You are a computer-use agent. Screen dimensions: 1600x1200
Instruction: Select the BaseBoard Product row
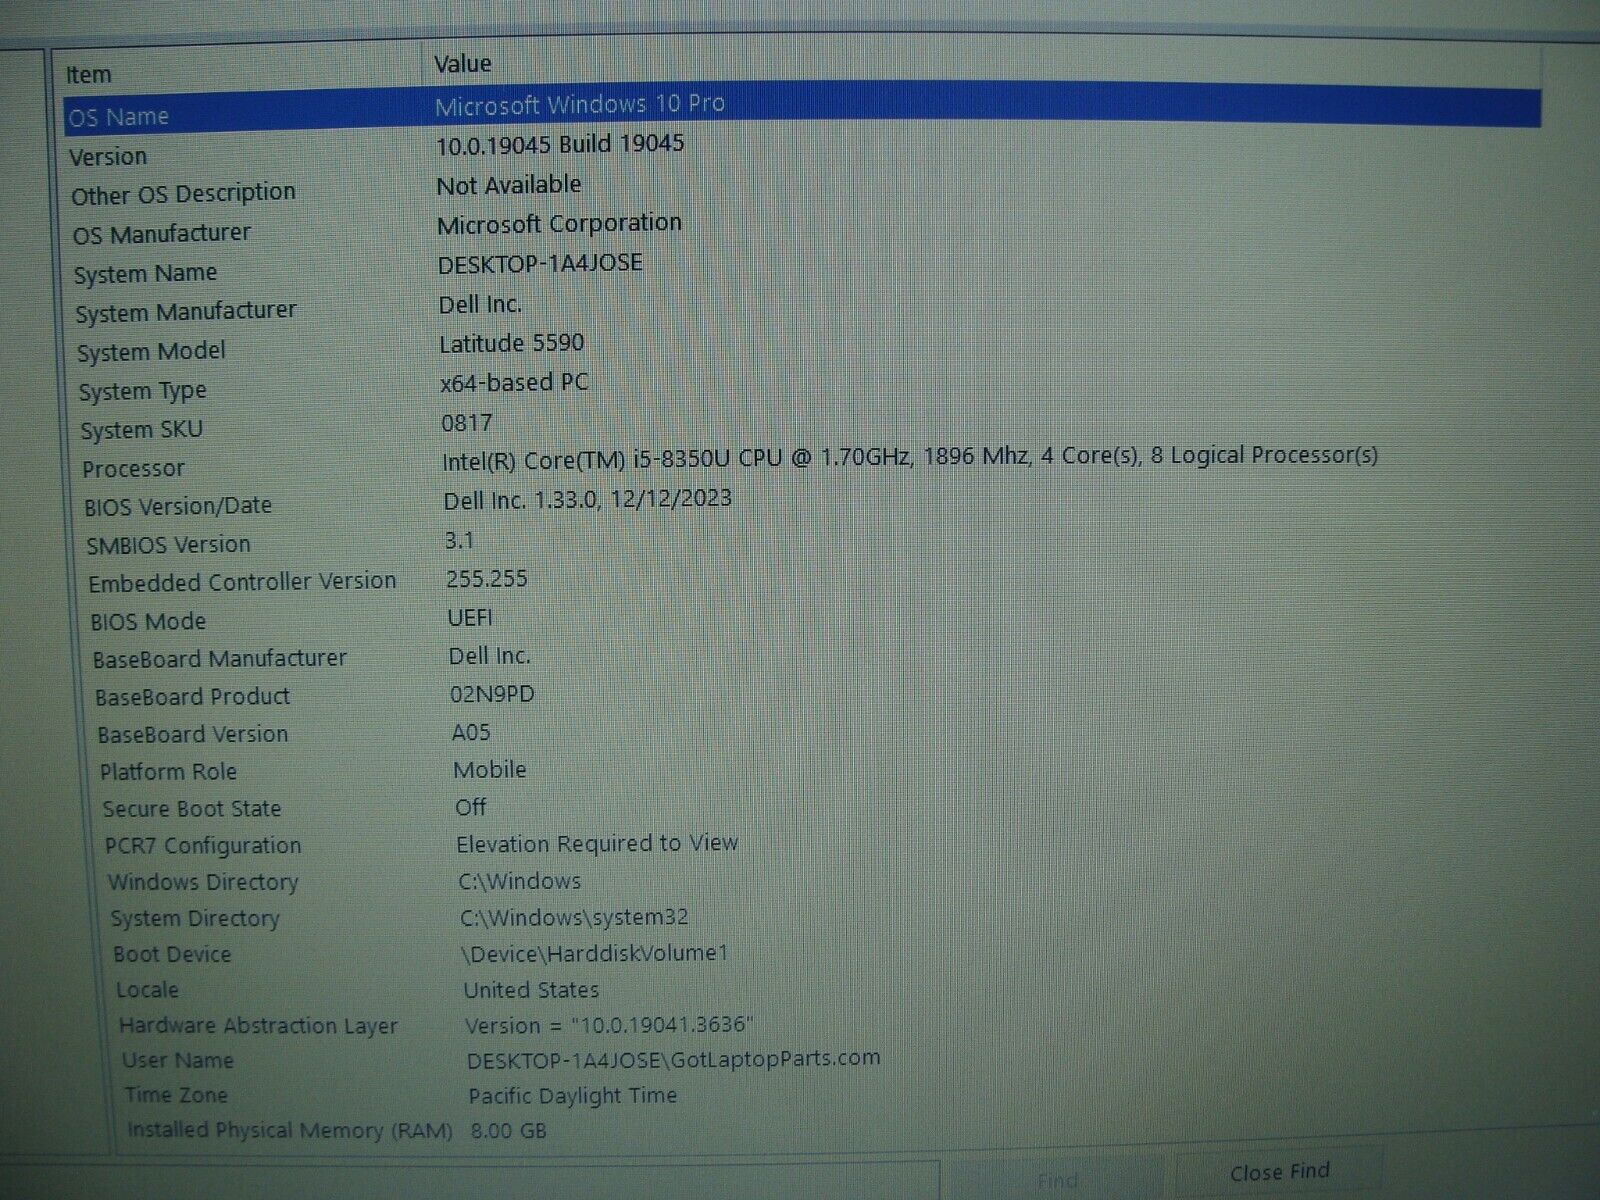click(x=193, y=697)
